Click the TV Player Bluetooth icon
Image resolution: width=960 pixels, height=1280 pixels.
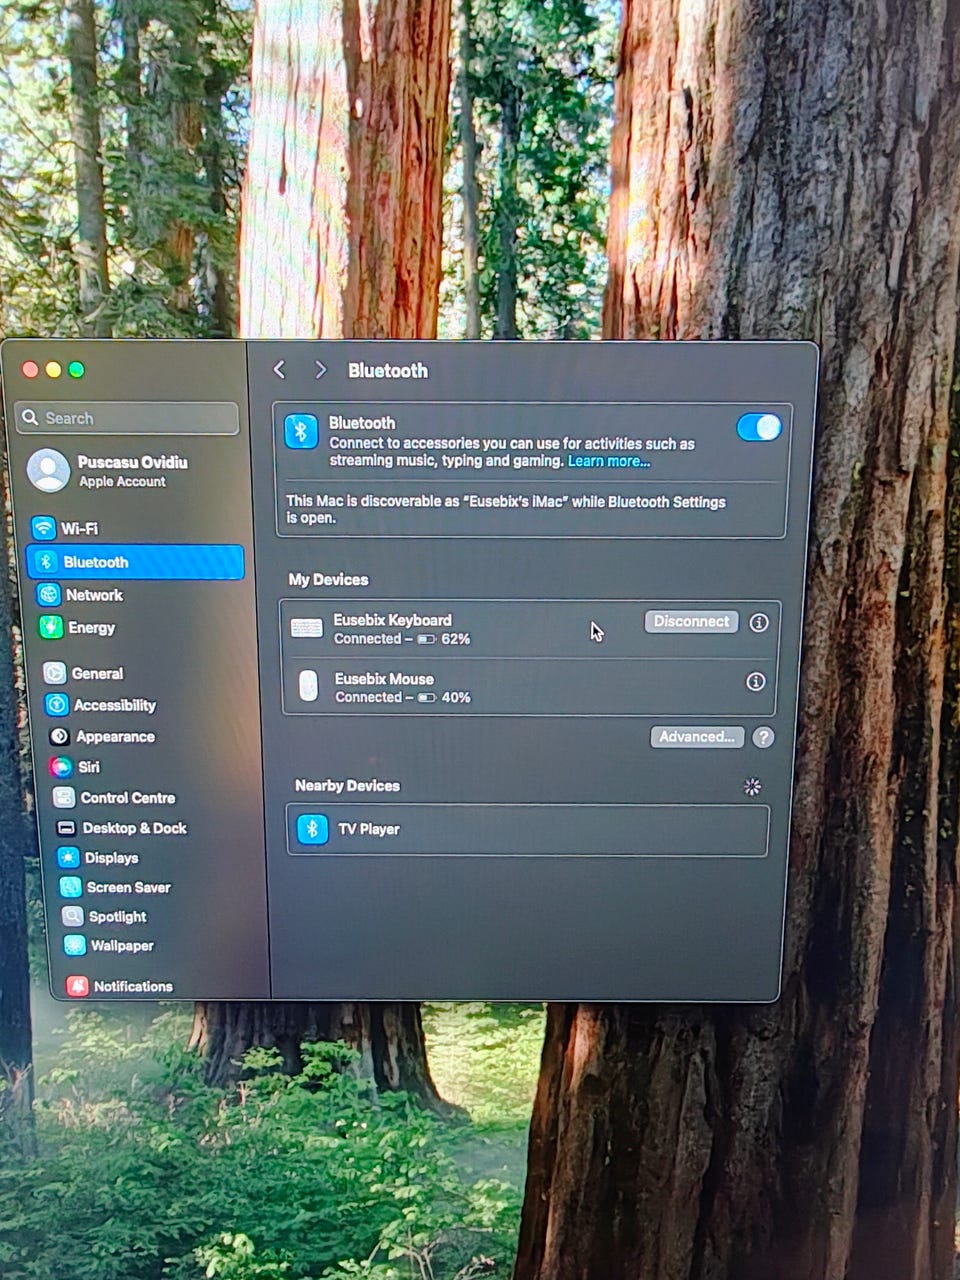[312, 829]
